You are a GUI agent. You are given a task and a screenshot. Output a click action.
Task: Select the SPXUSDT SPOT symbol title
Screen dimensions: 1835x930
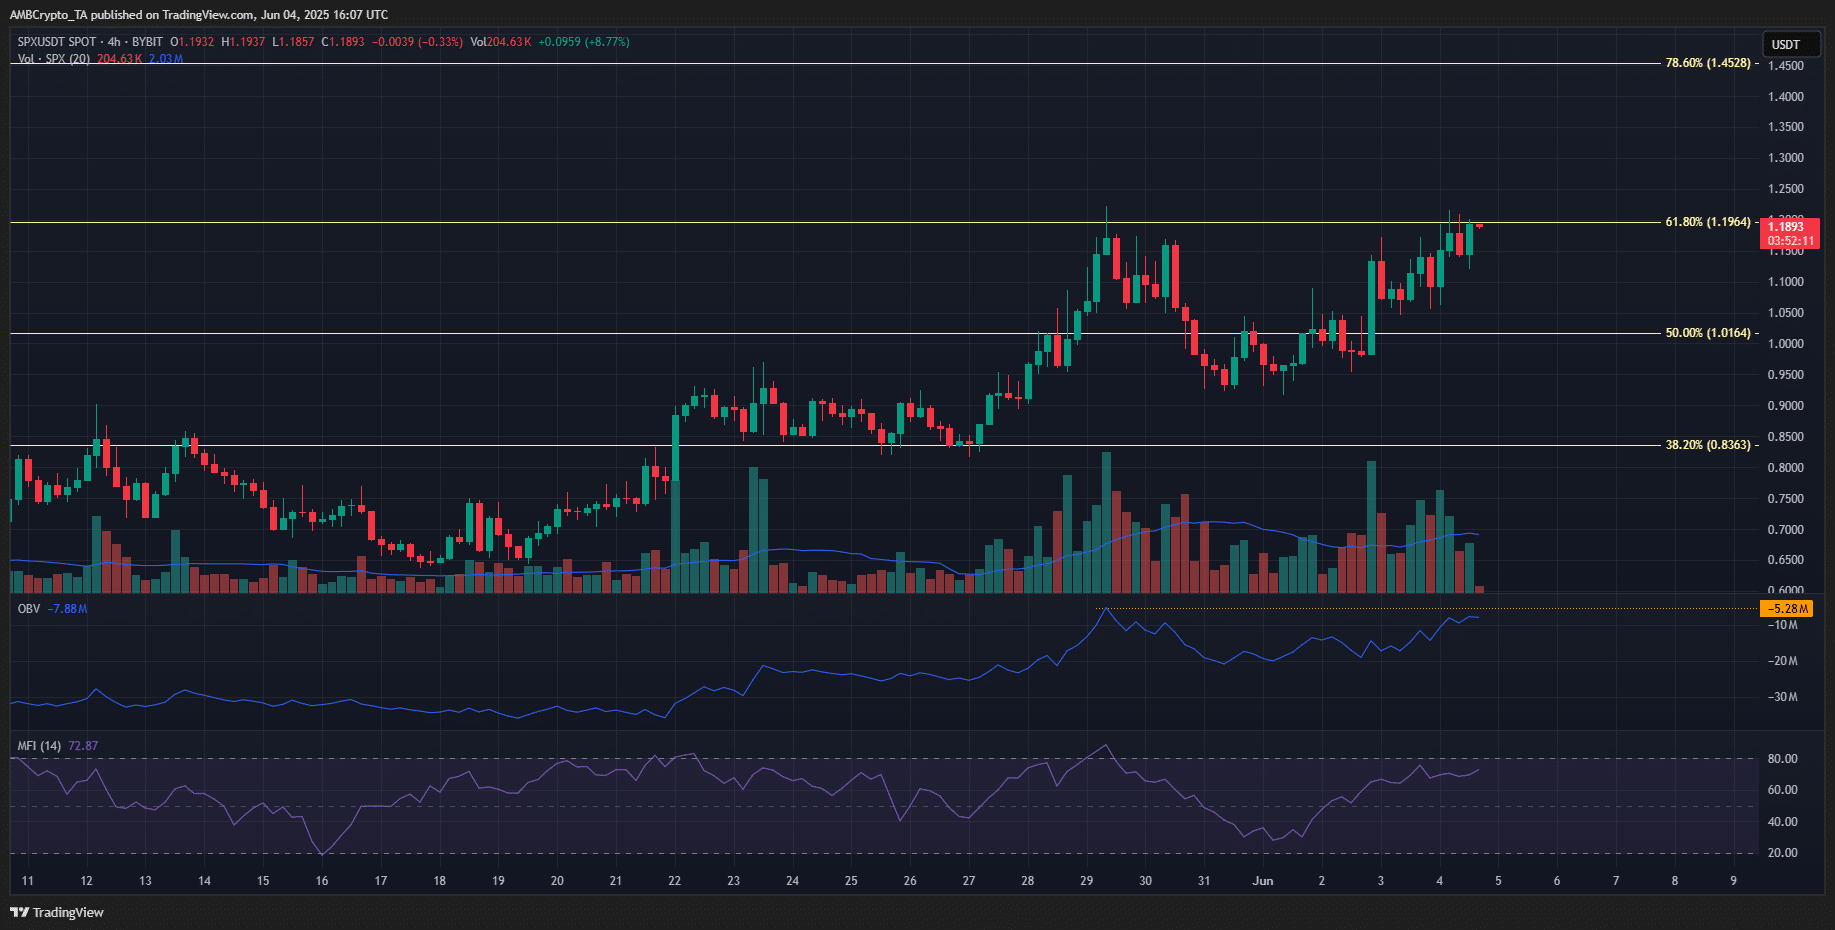[x=57, y=42]
